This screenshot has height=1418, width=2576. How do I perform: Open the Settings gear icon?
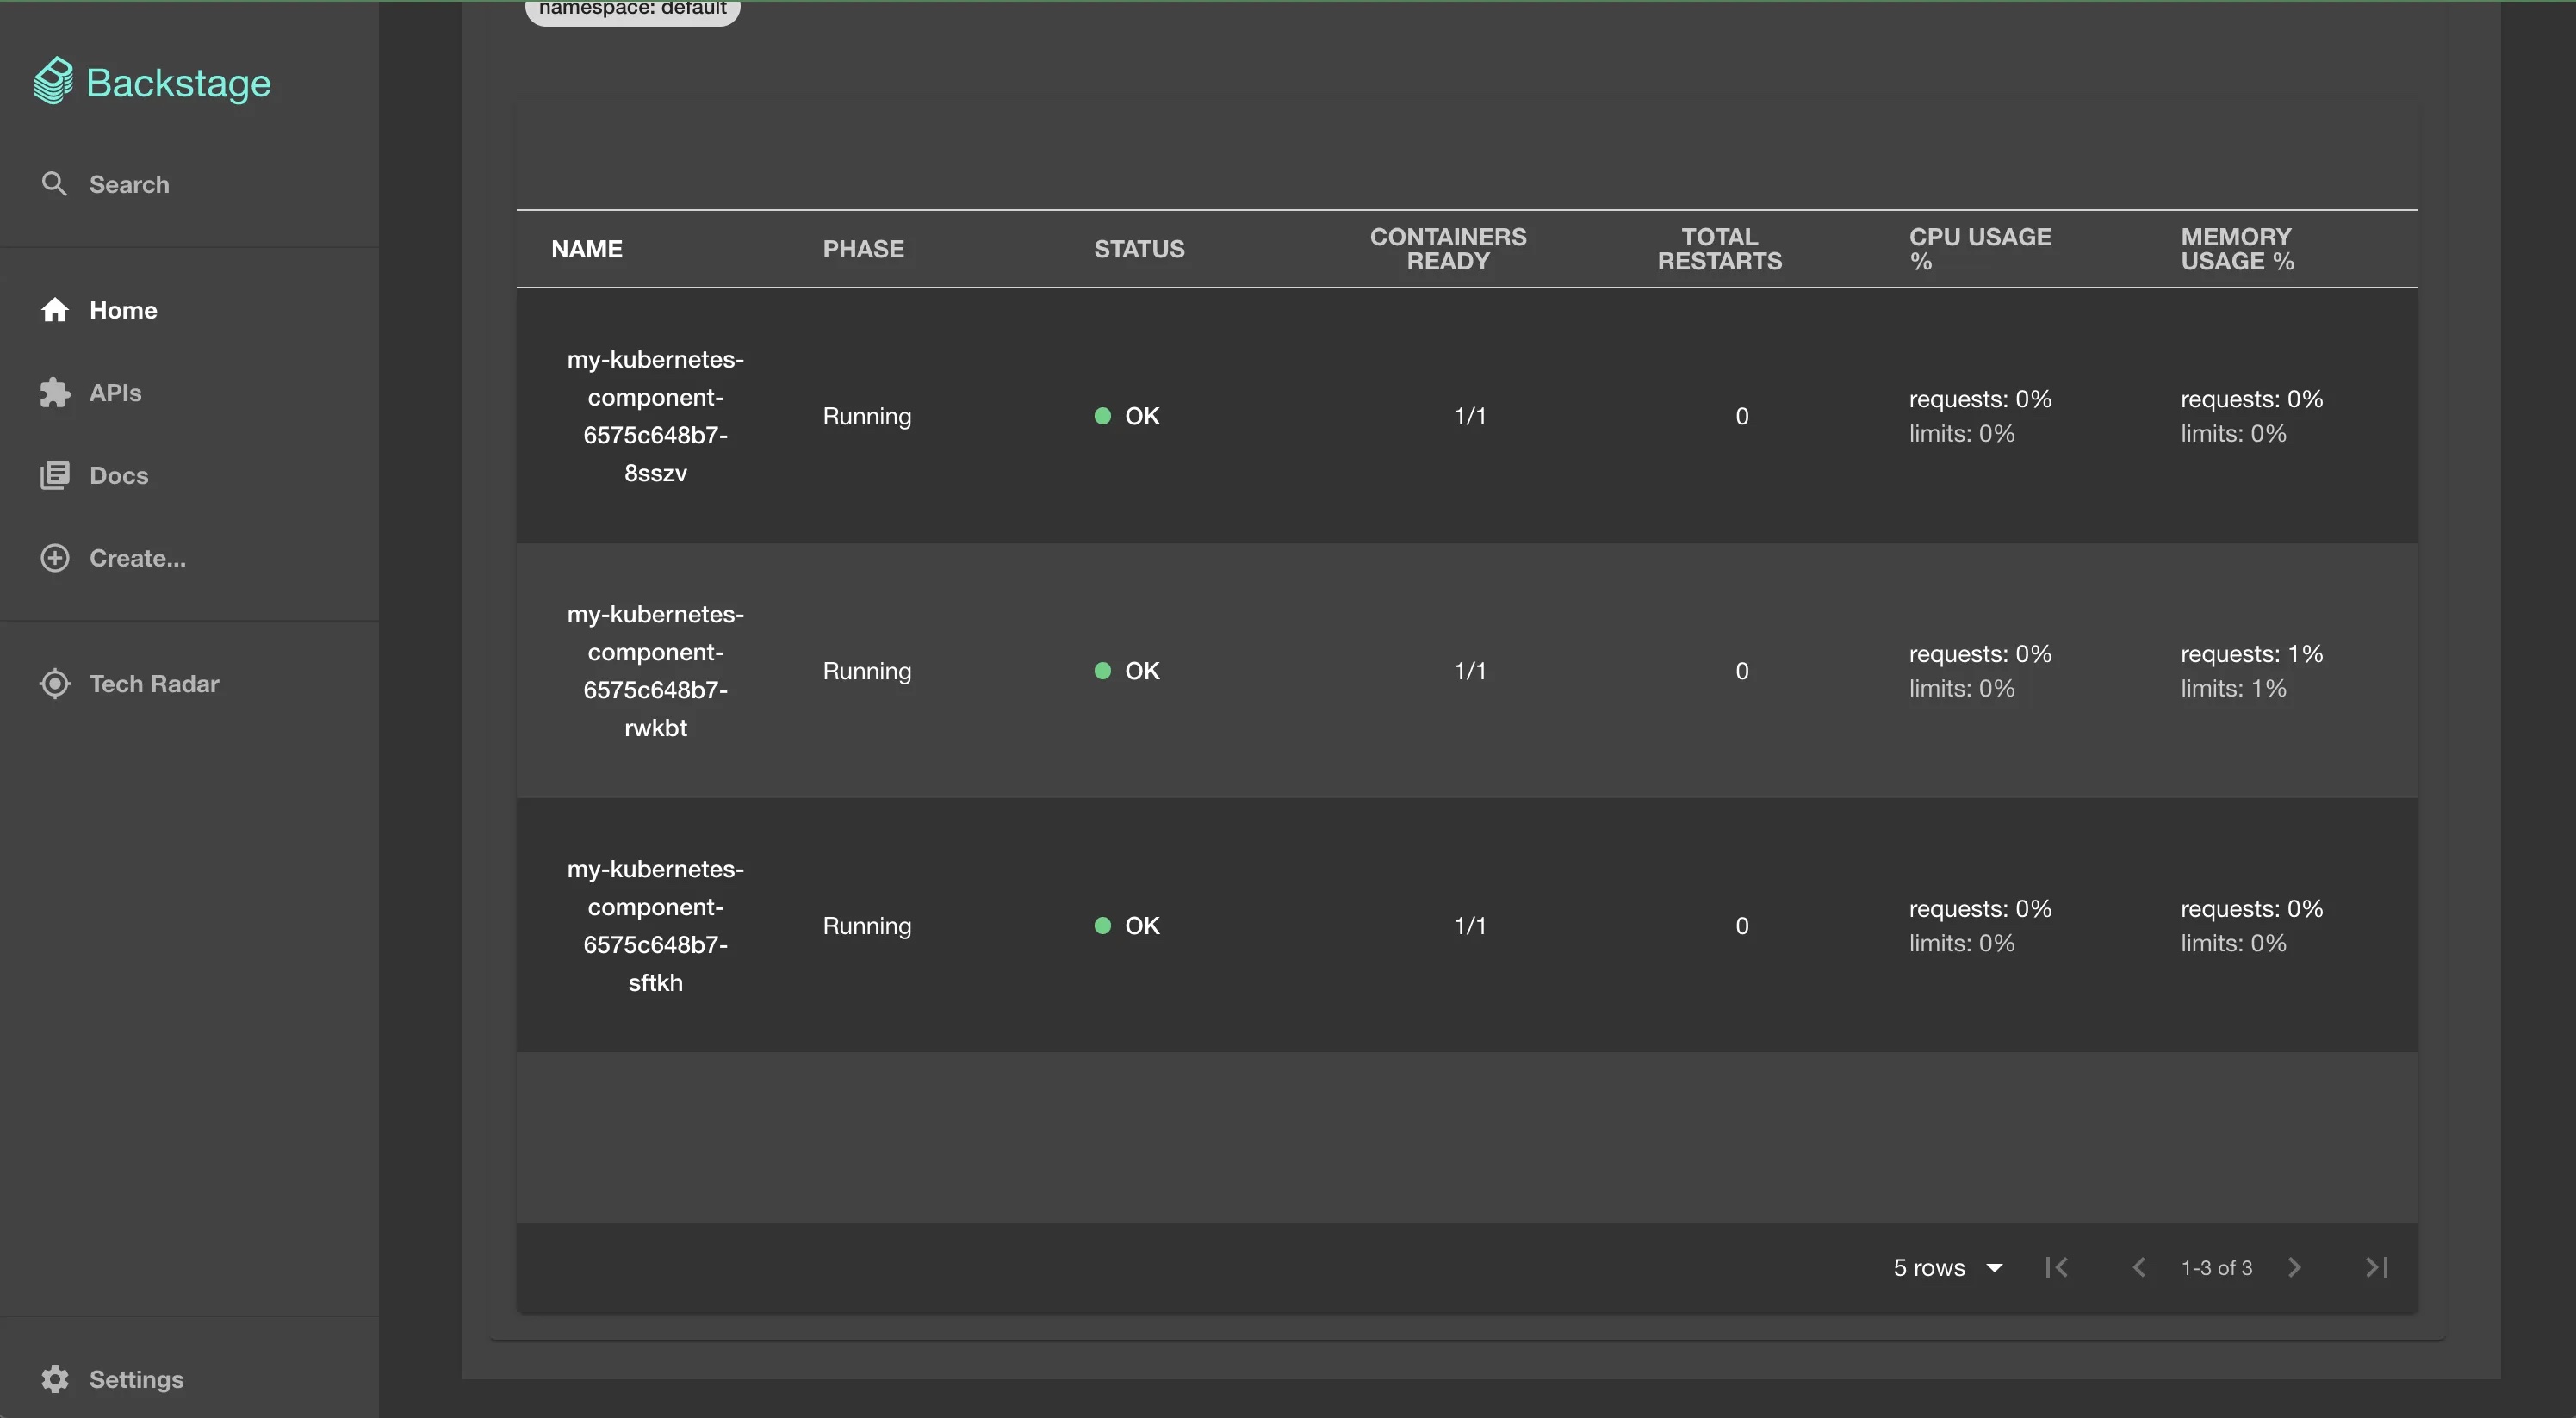(55, 1379)
